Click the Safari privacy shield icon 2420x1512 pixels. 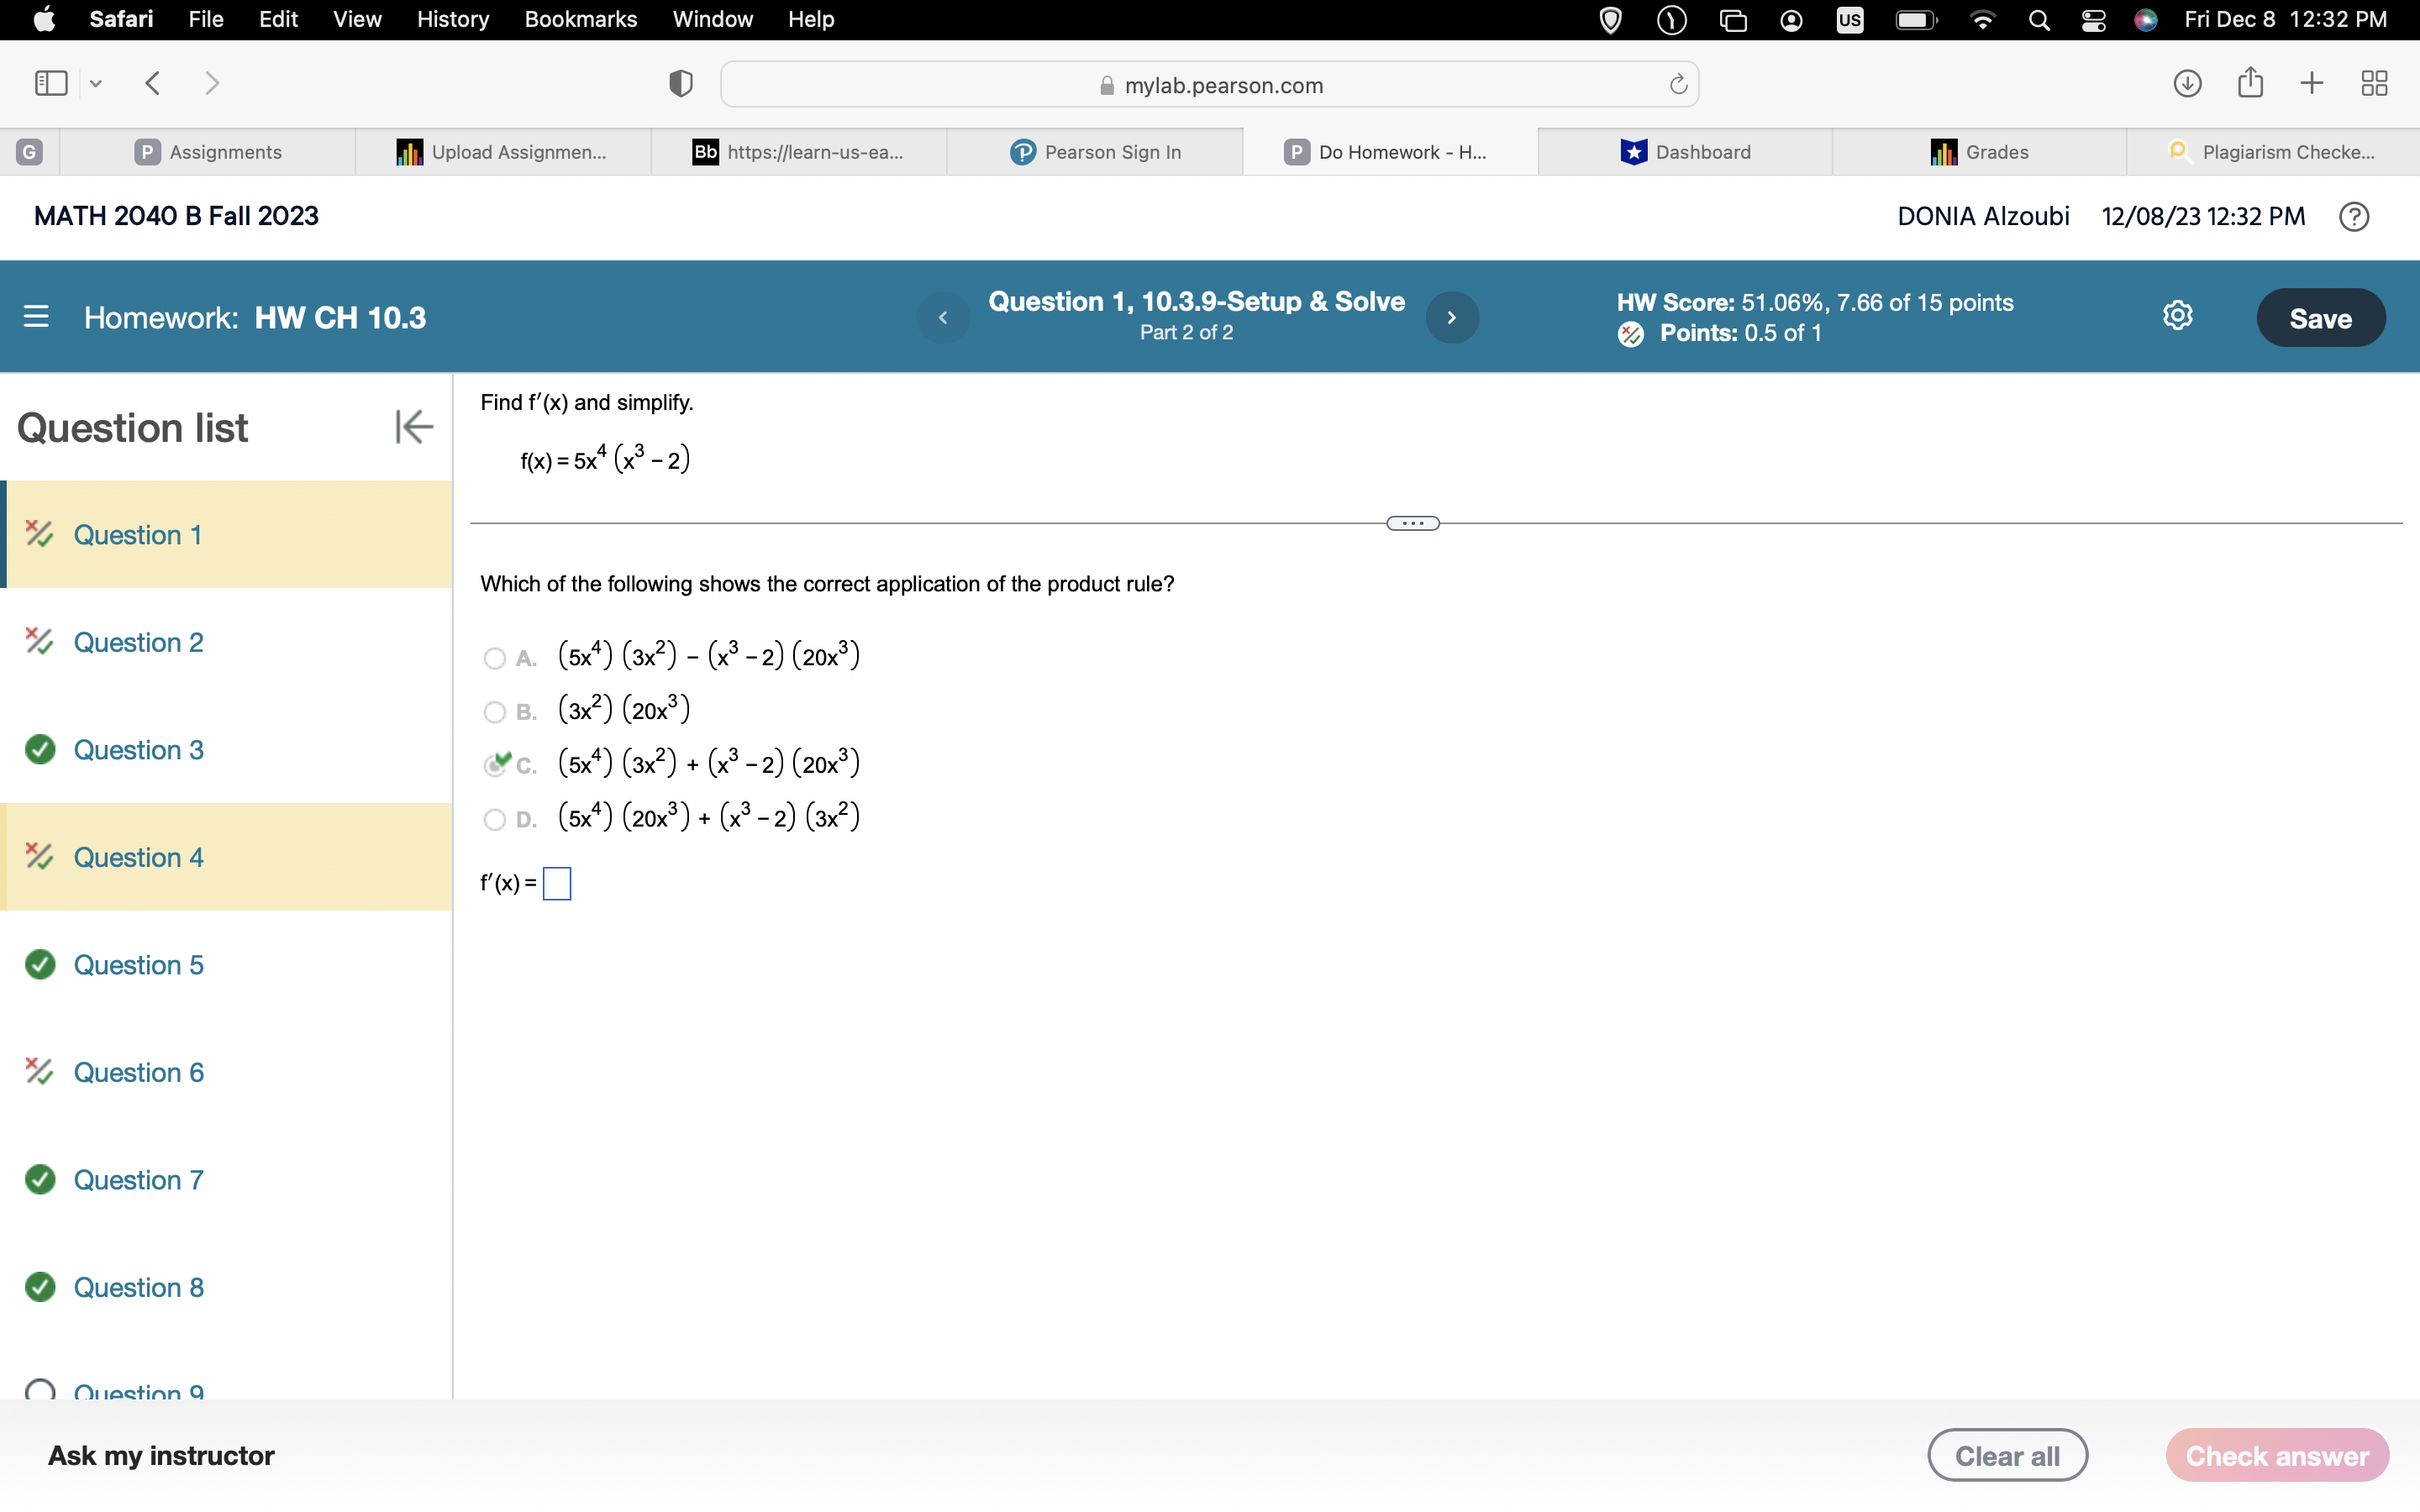pos(679,83)
